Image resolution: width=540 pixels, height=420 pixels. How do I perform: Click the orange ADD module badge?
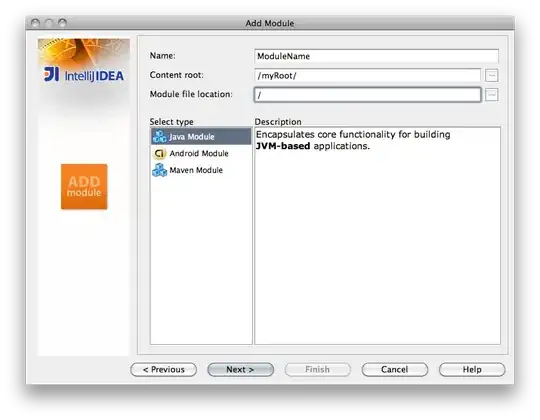click(84, 187)
